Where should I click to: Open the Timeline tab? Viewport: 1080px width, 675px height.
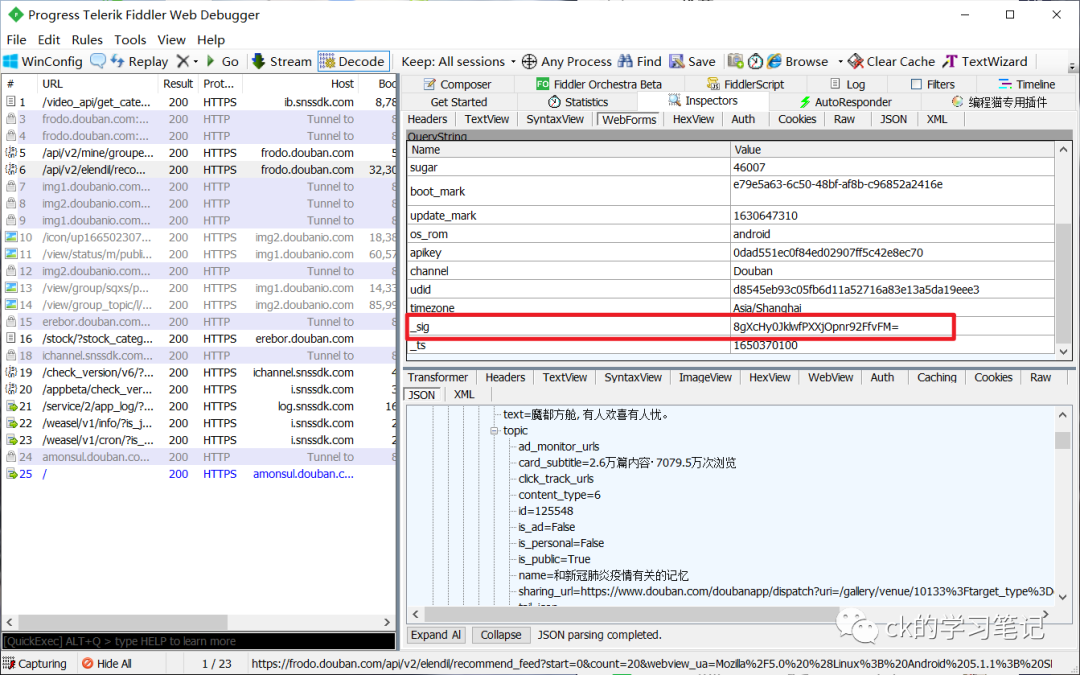[x=1026, y=84]
